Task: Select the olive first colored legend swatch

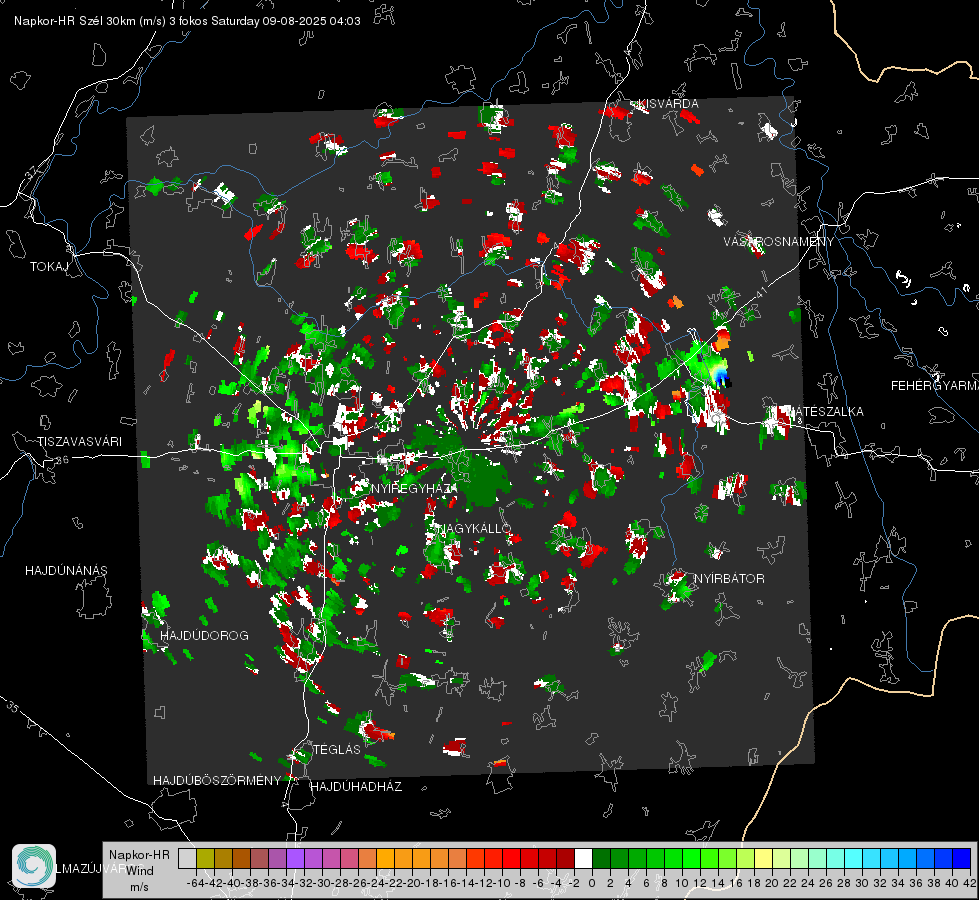Action: point(205,859)
